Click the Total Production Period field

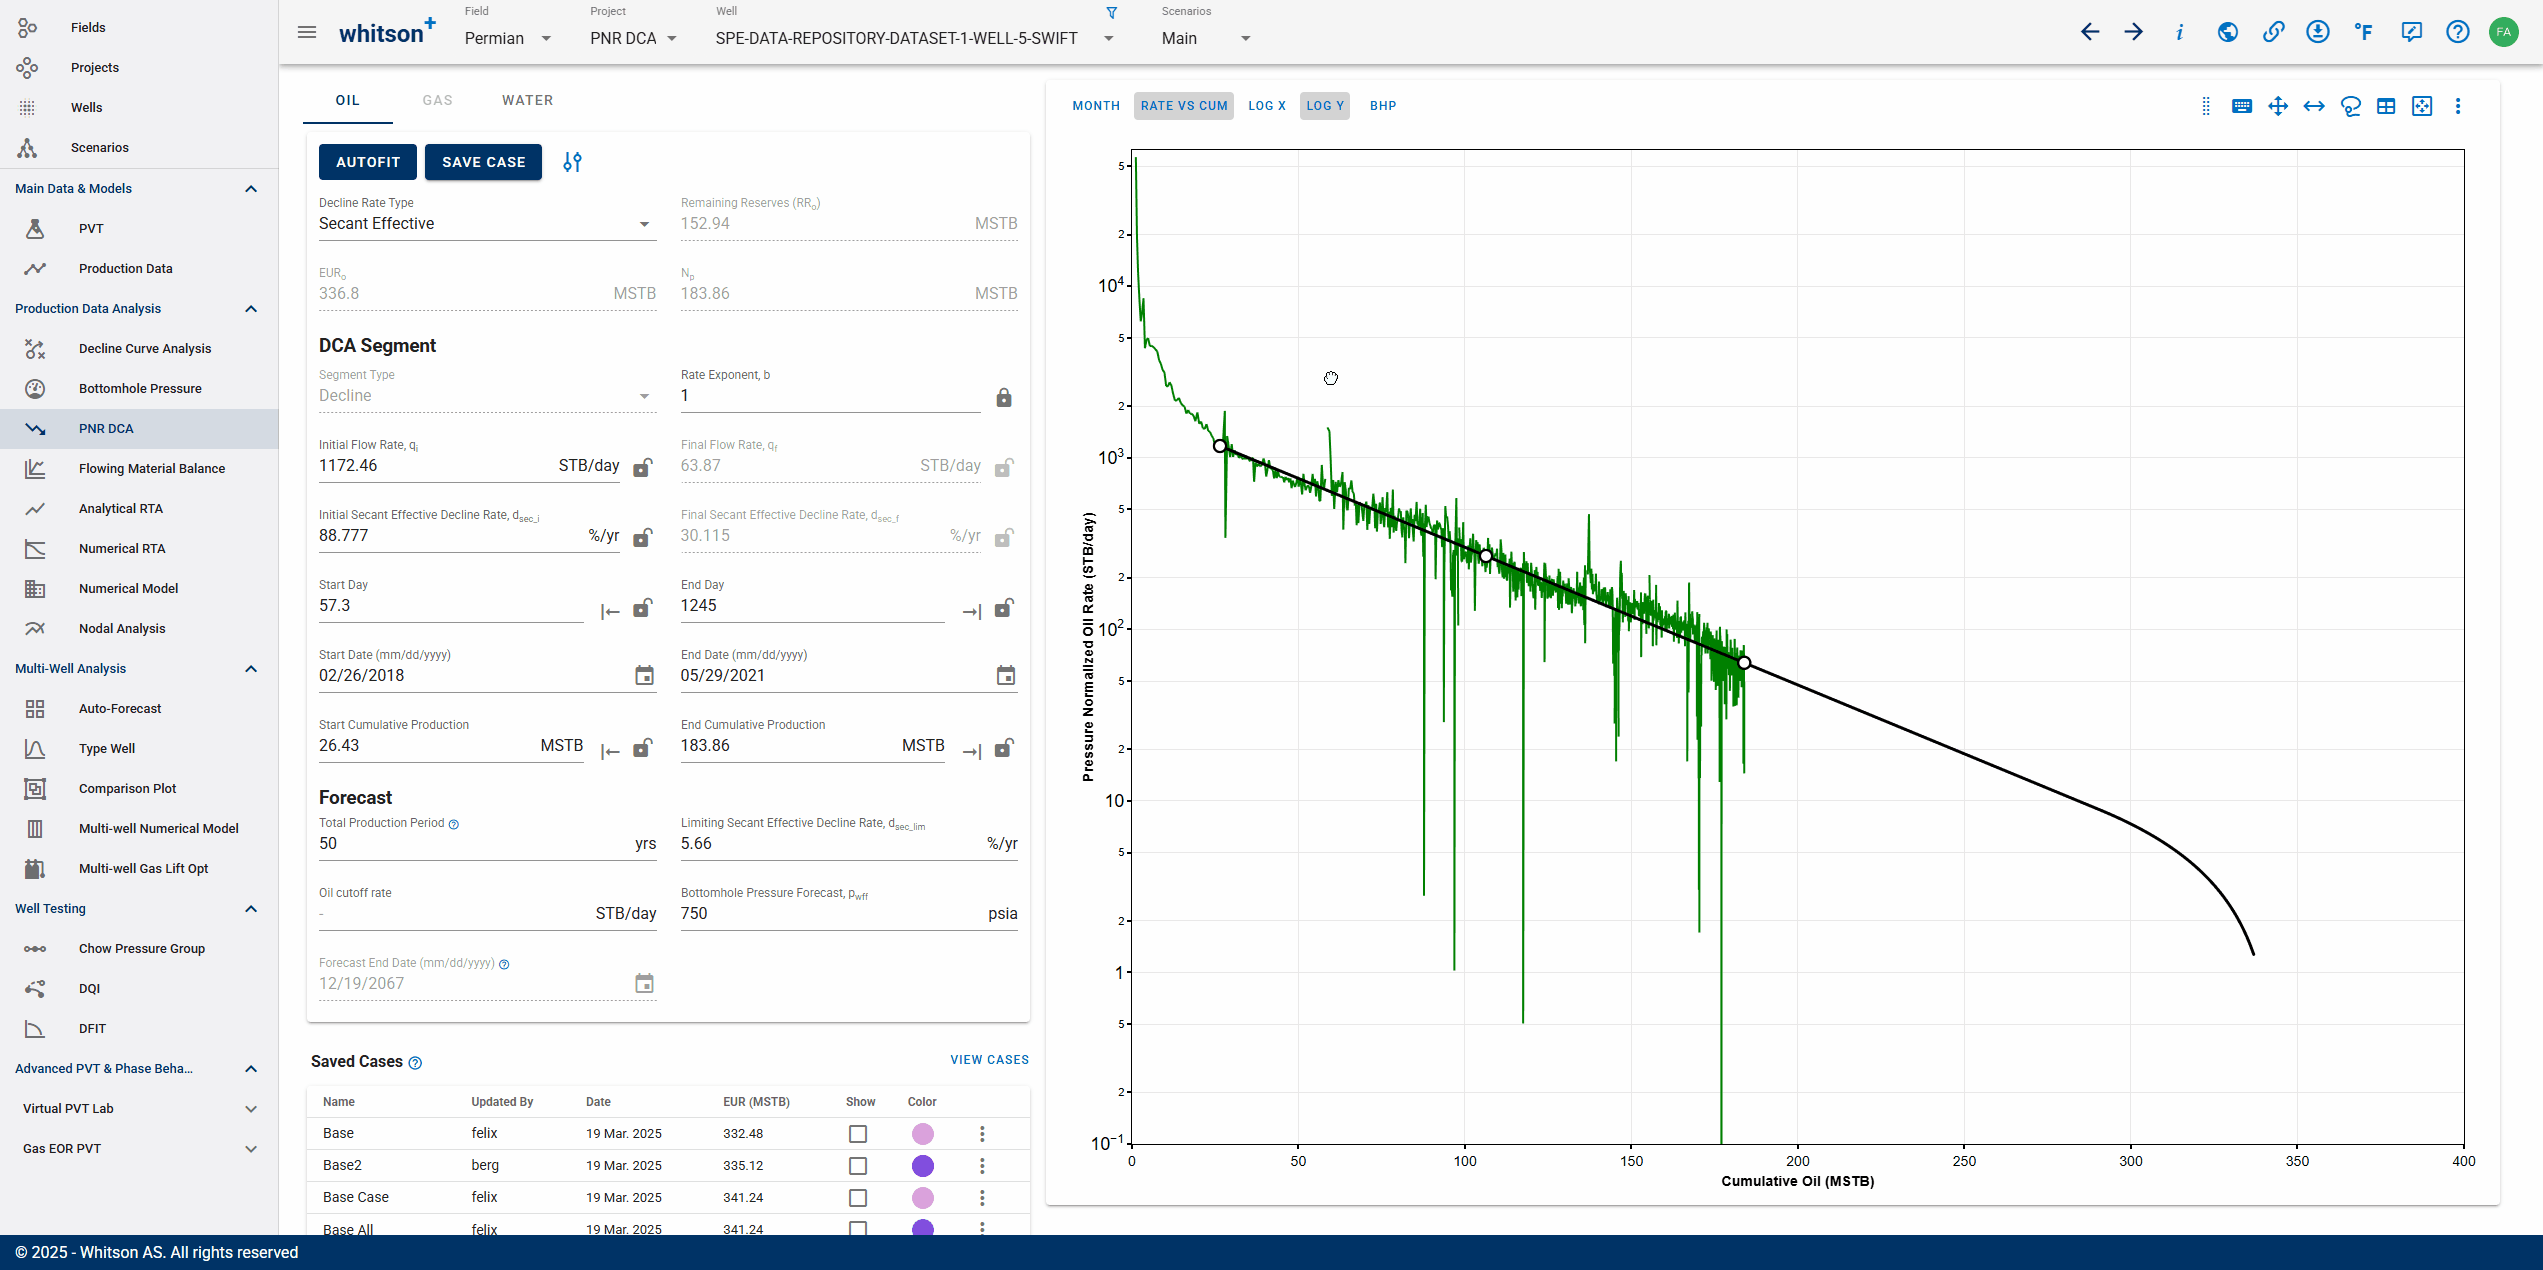[x=487, y=844]
